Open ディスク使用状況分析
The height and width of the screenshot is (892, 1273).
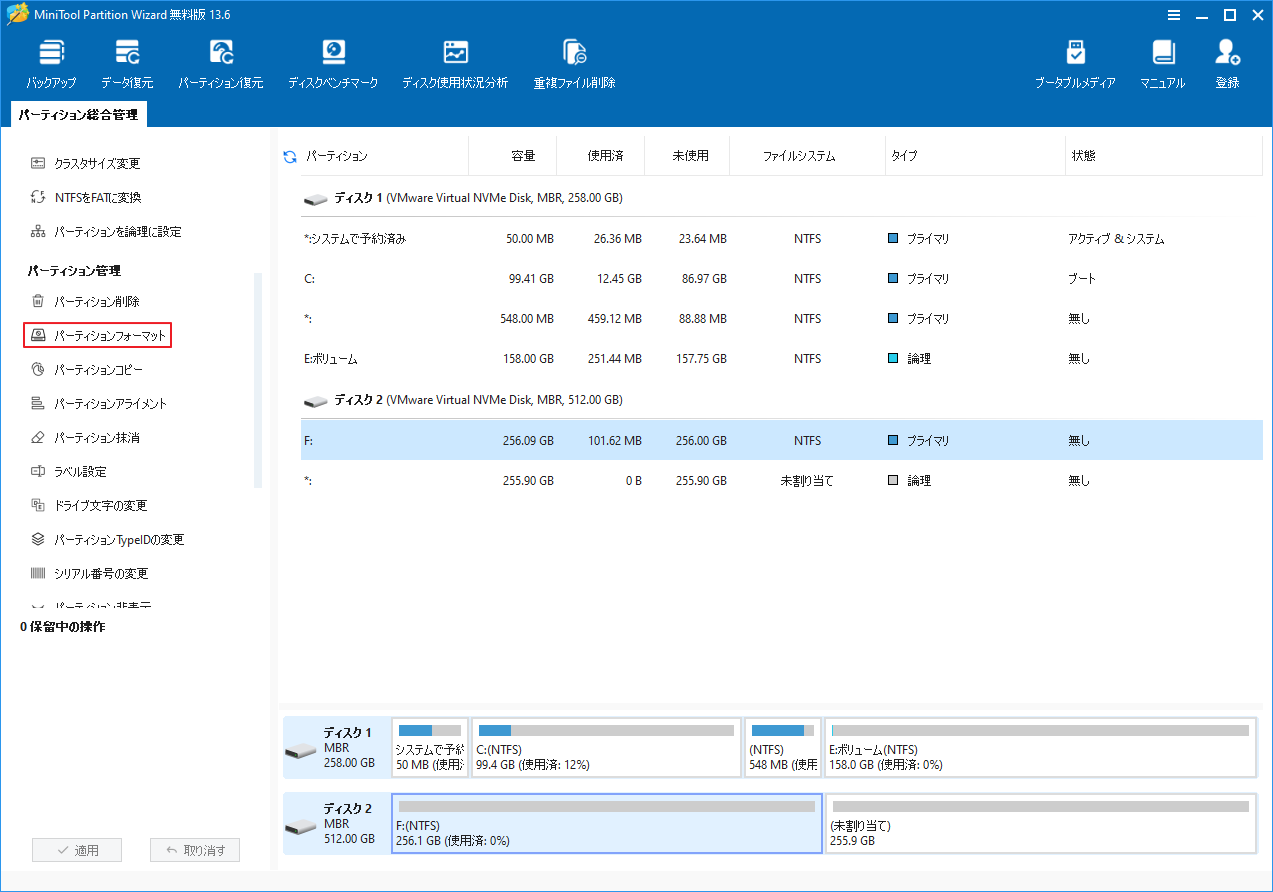pyautogui.click(x=455, y=65)
